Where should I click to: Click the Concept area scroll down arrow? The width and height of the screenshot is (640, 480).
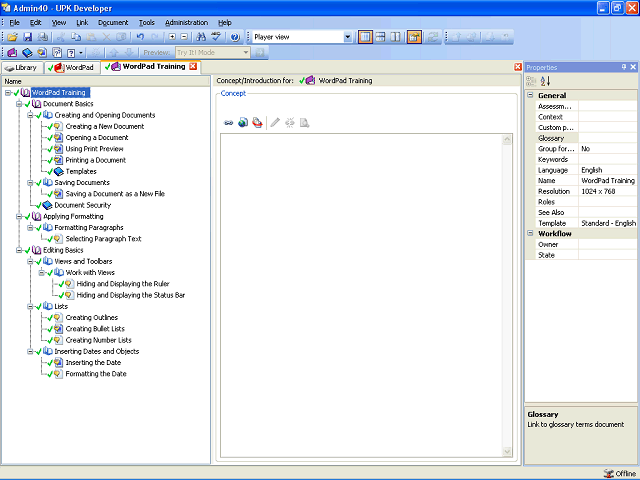coord(507,451)
